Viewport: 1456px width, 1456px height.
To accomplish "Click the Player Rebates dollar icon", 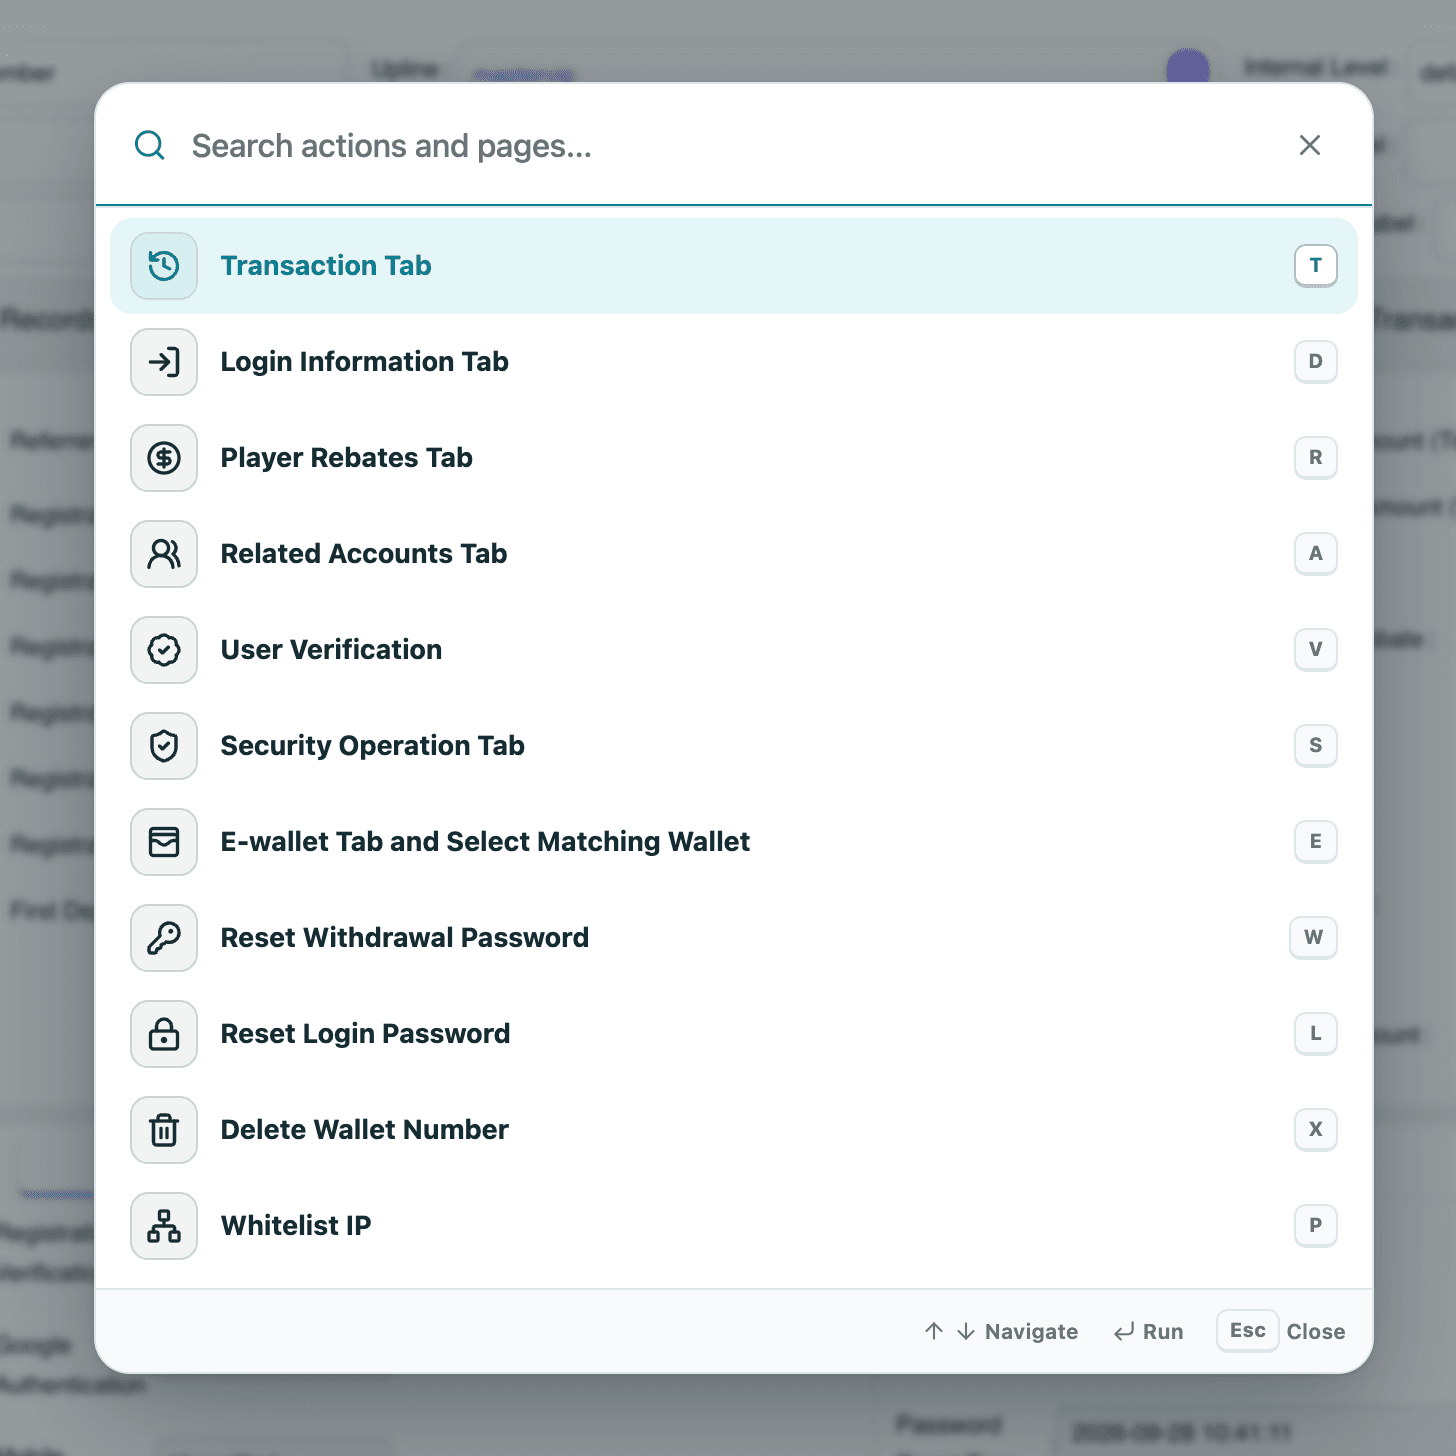I will click(164, 458).
